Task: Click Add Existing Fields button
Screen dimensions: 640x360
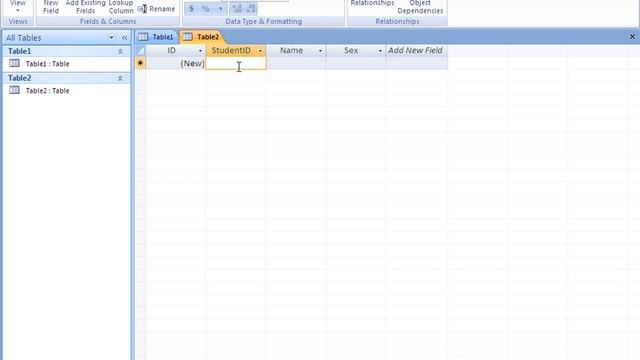Action: click(85, 7)
